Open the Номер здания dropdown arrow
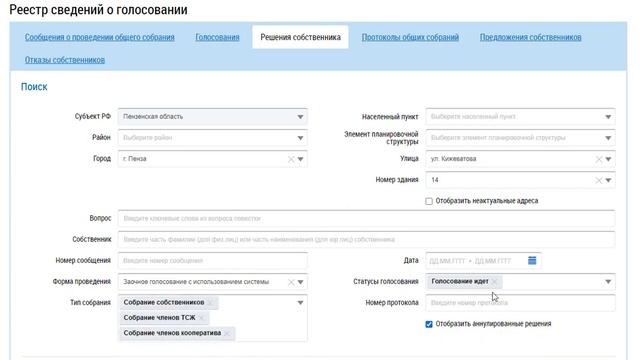The image size is (640, 360). click(x=608, y=180)
